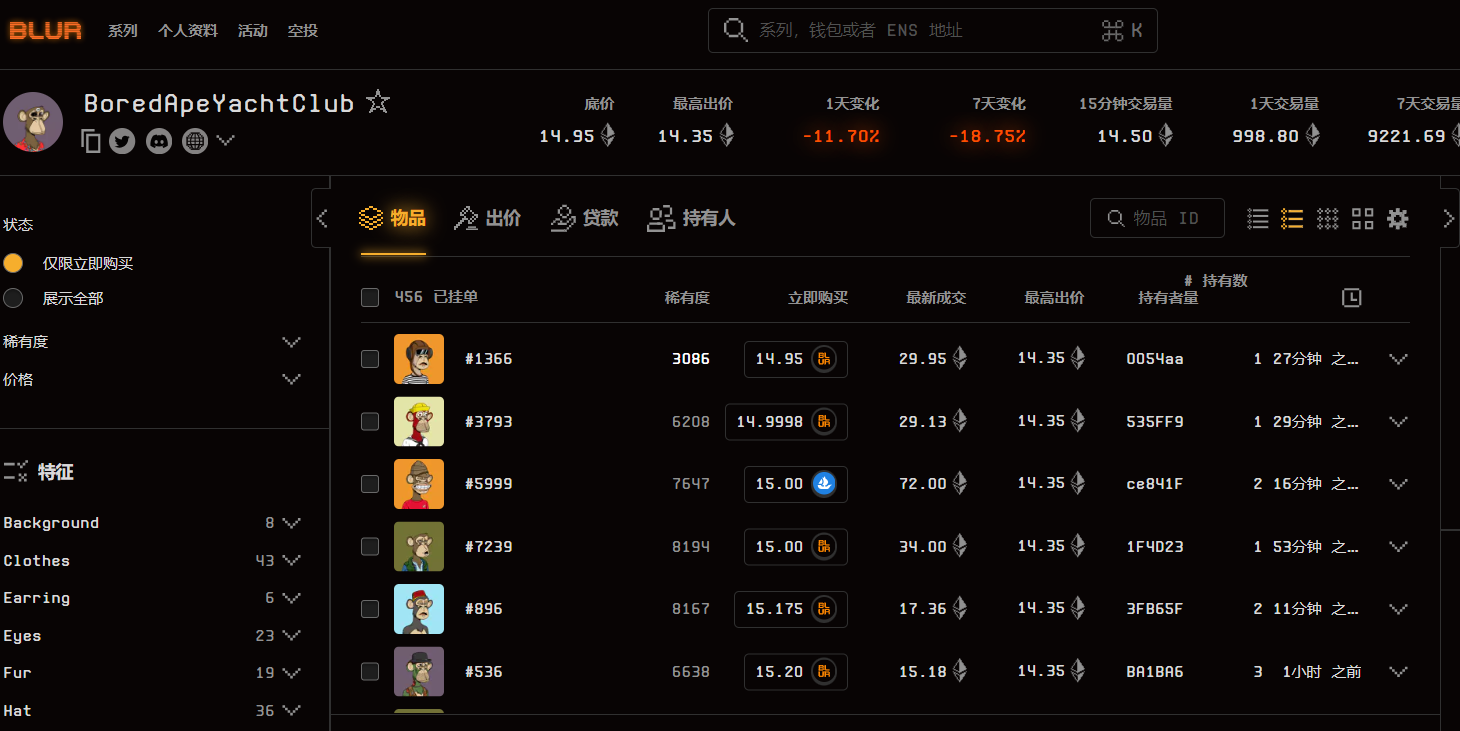This screenshot has width=1460, height=731.
Task: Select the 展示全部 radio option
Action: [x=13, y=298]
